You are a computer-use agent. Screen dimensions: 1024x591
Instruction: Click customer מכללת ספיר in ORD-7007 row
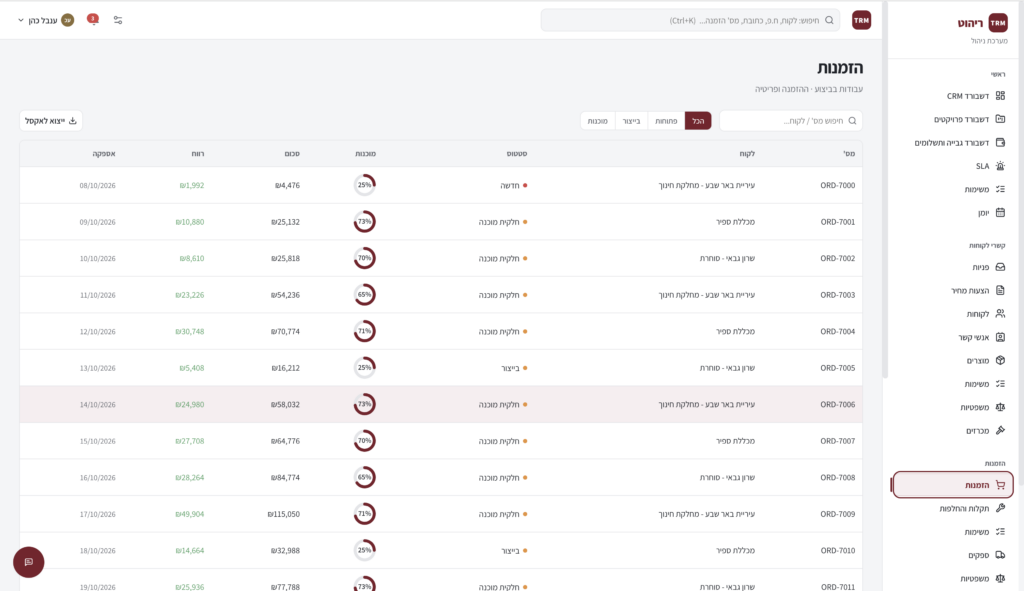(735, 441)
